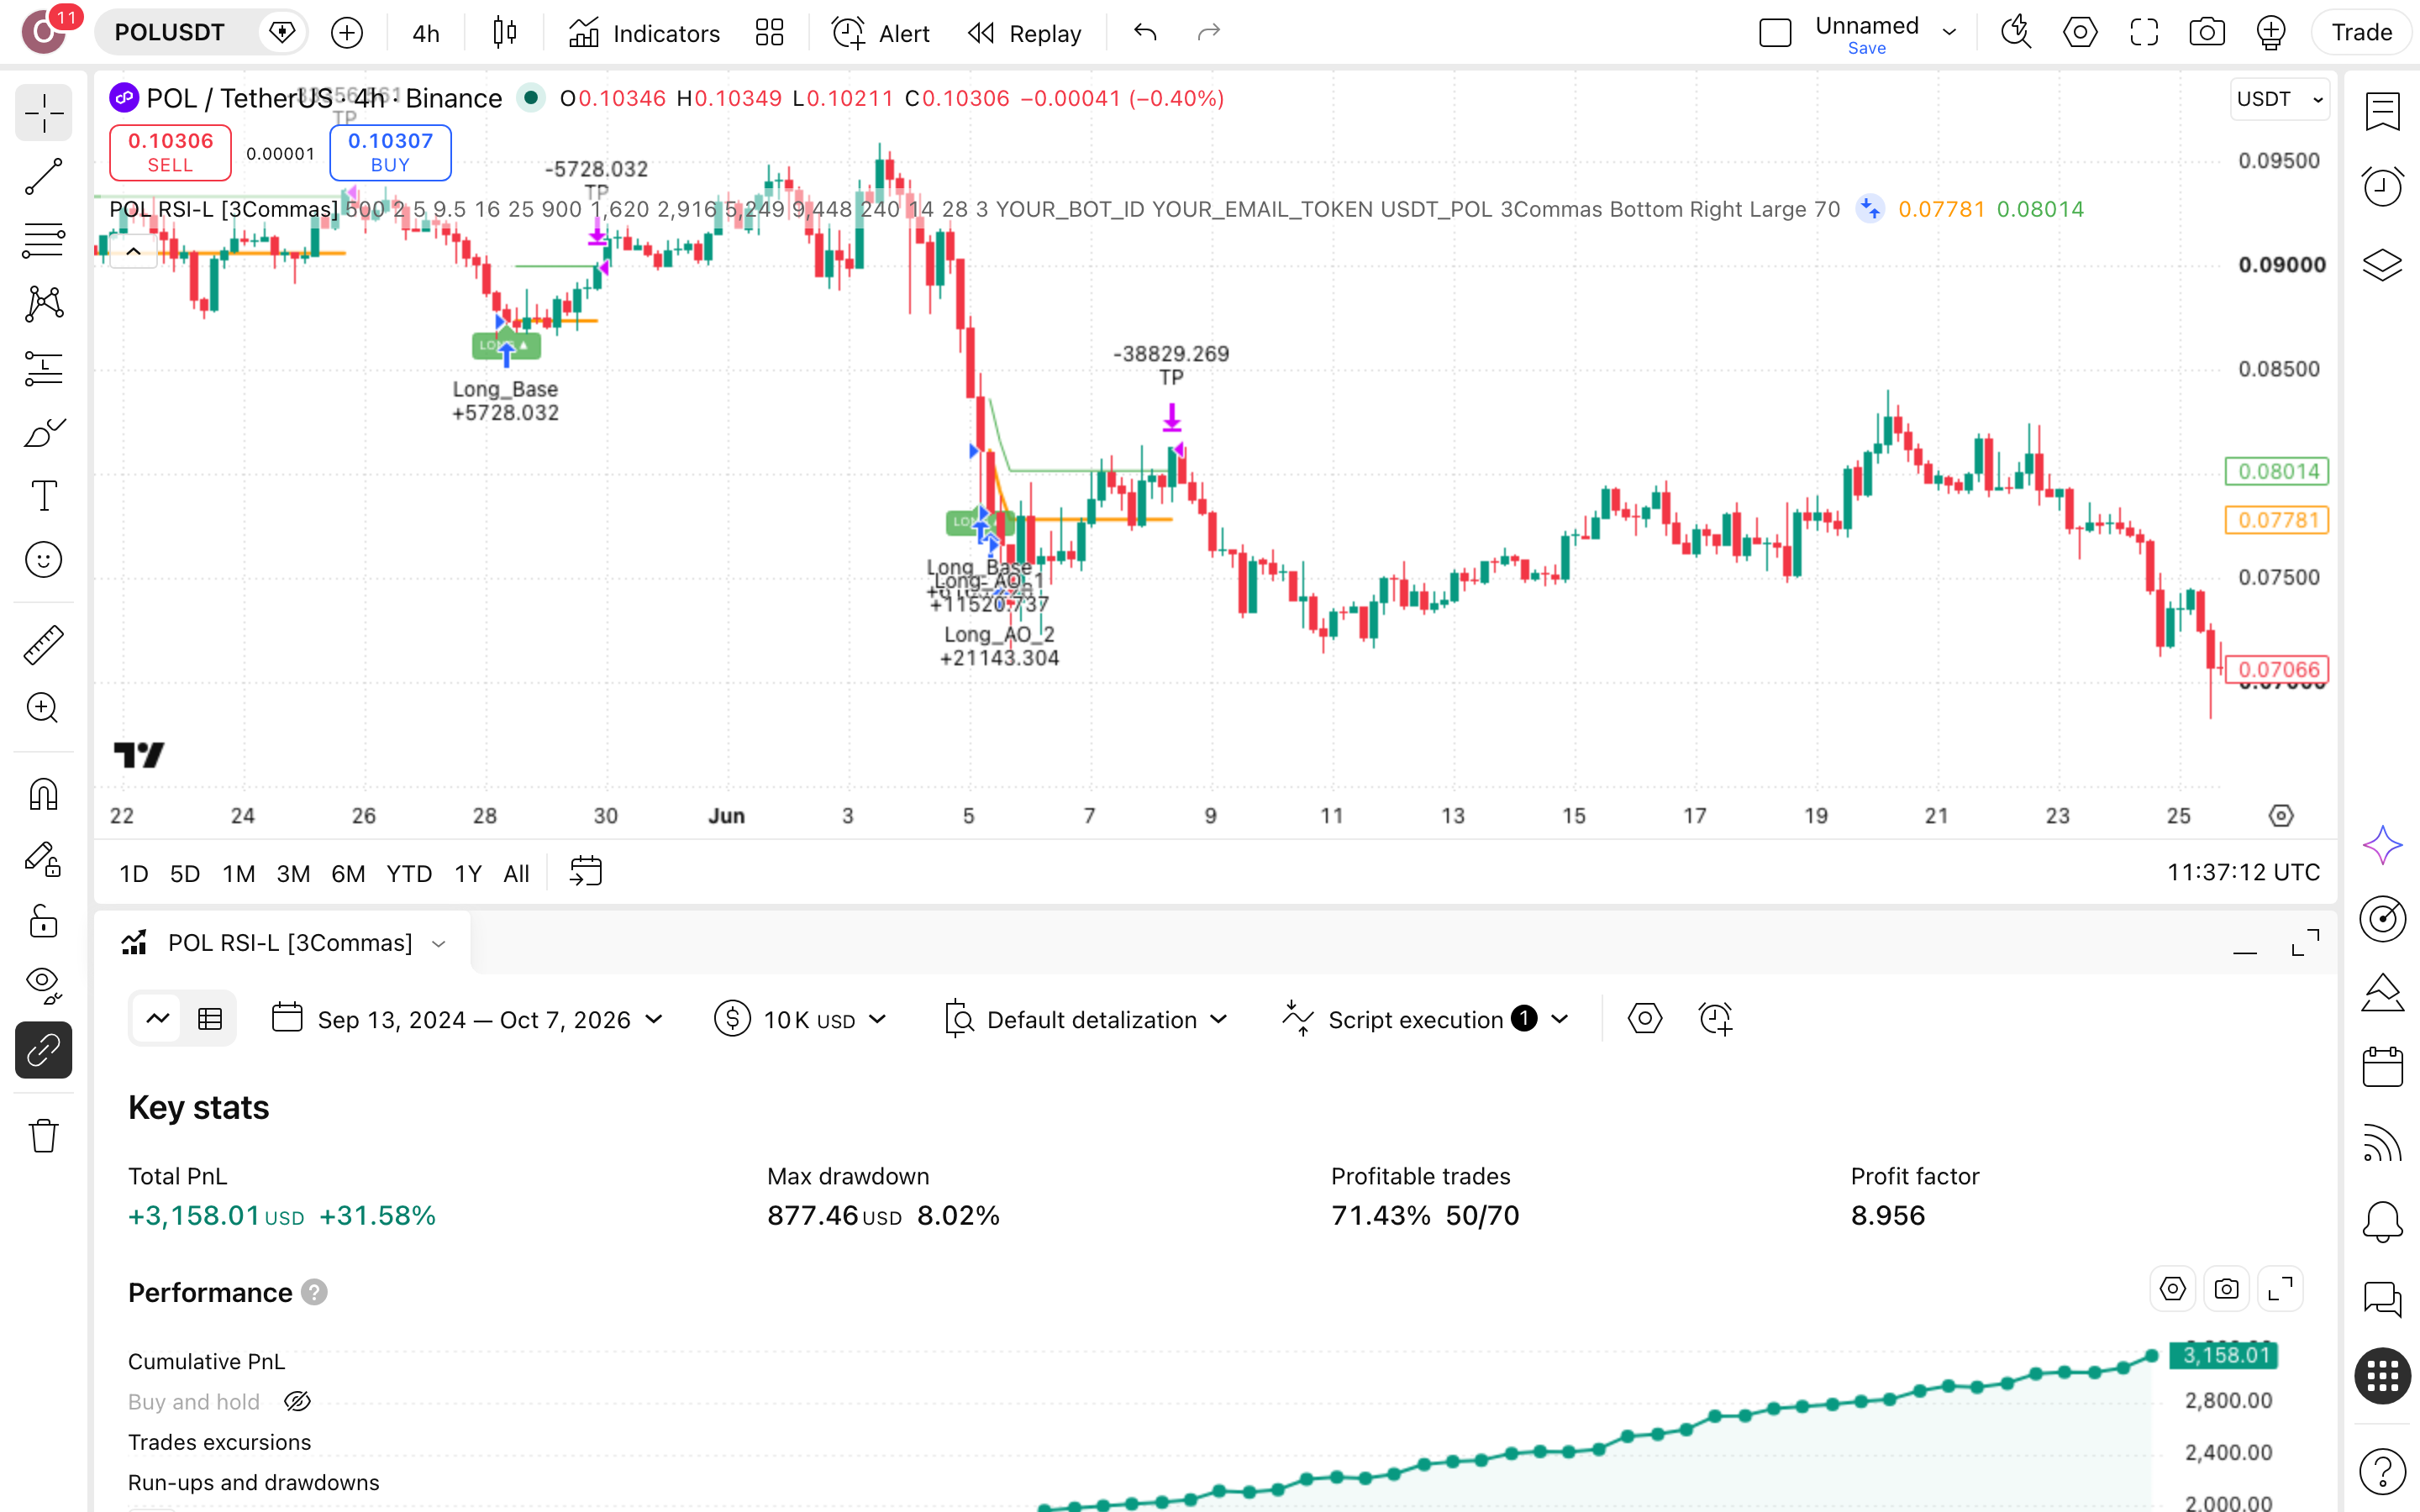Expand the USDT currency dropdown
Screen dimensions: 2420x1512
pyautogui.click(x=2279, y=99)
